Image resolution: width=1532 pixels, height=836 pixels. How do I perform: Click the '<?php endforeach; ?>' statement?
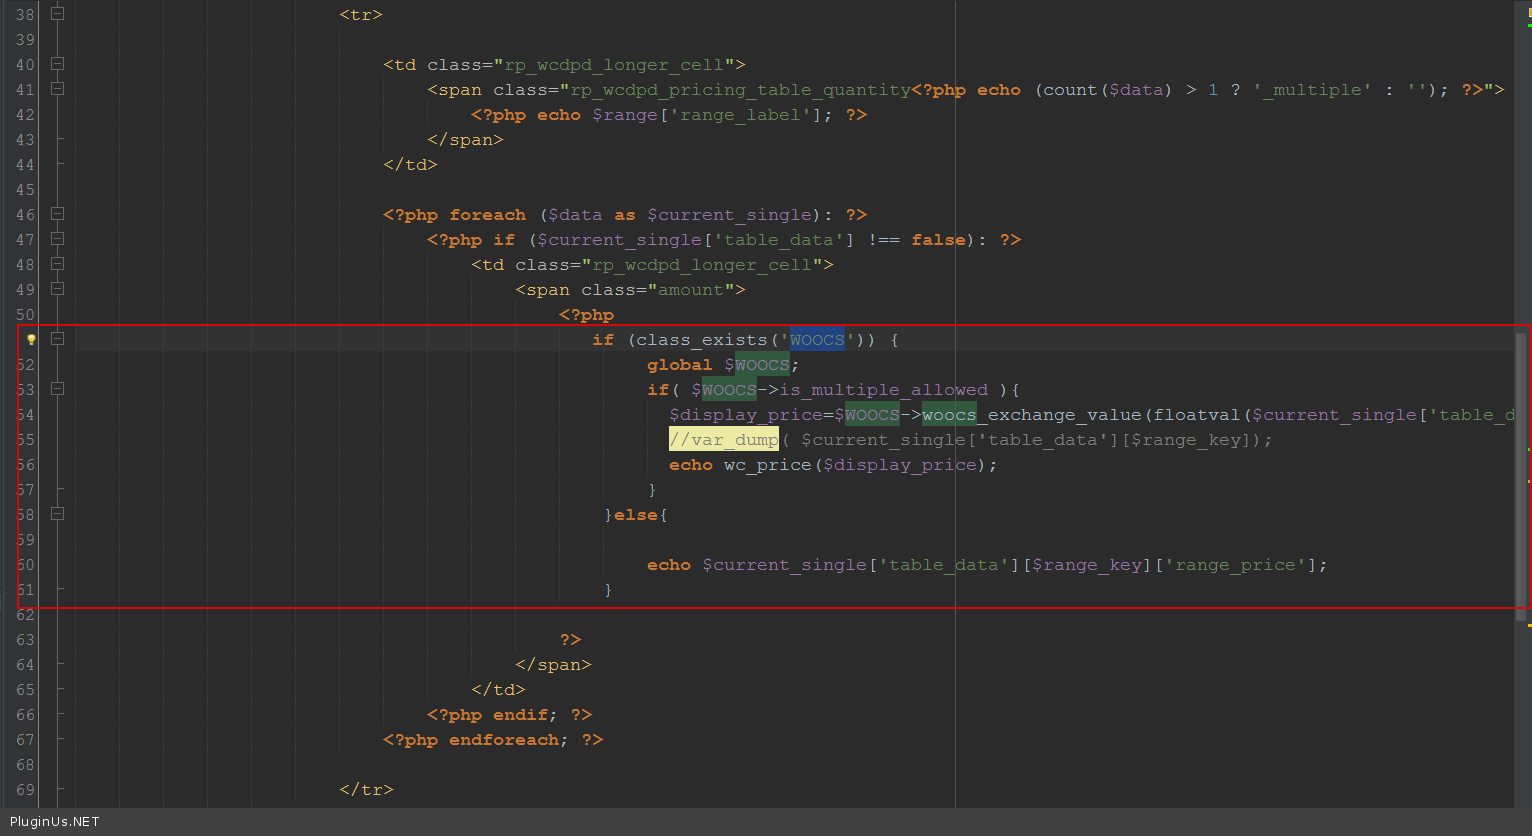coord(493,740)
